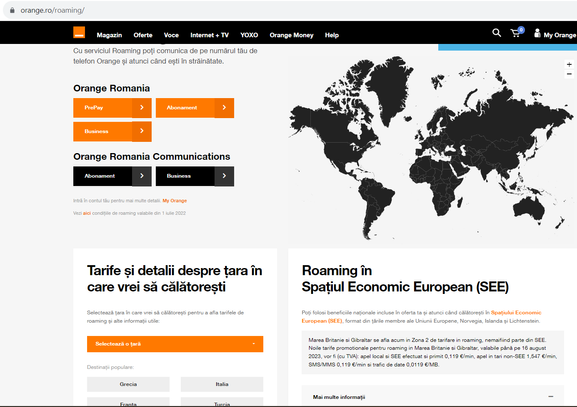Open the search magnifier icon
This screenshot has height=407, width=577.
(x=496, y=33)
